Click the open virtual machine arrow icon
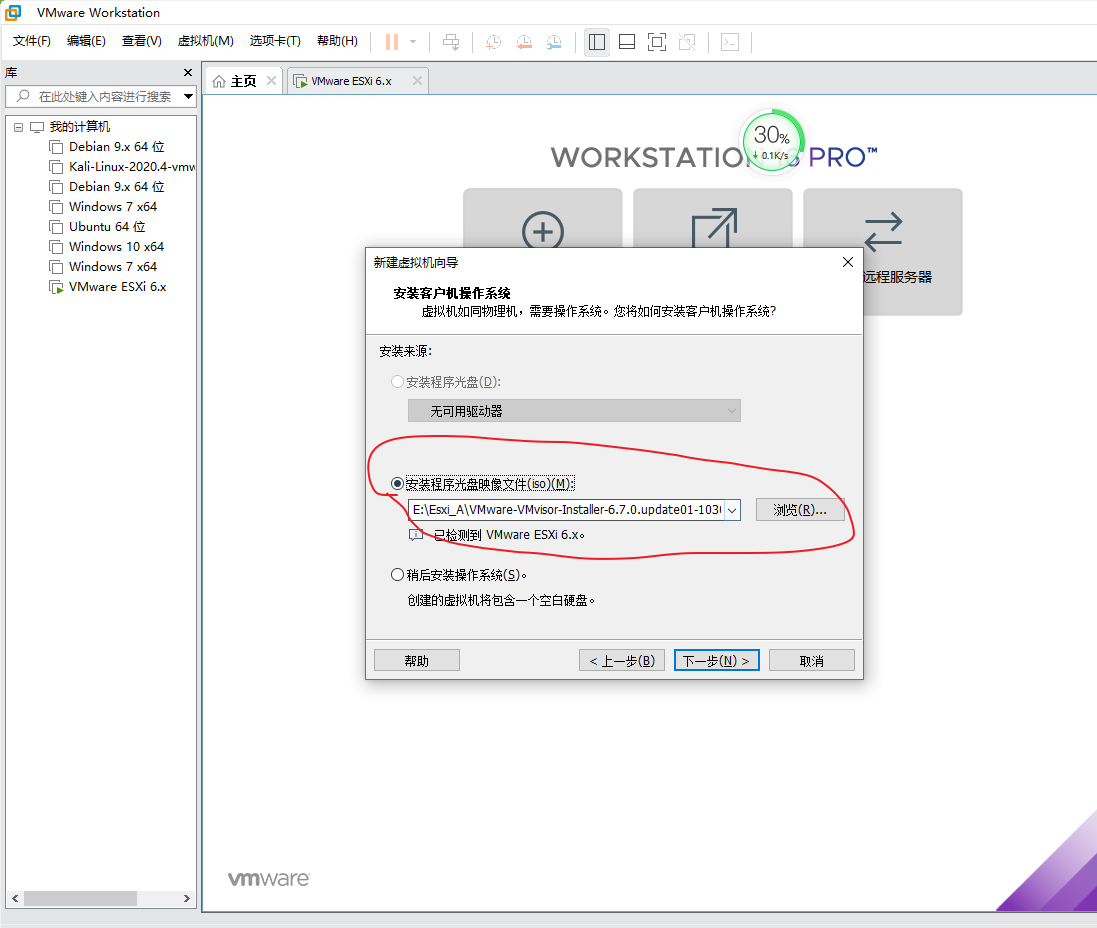 tap(714, 227)
